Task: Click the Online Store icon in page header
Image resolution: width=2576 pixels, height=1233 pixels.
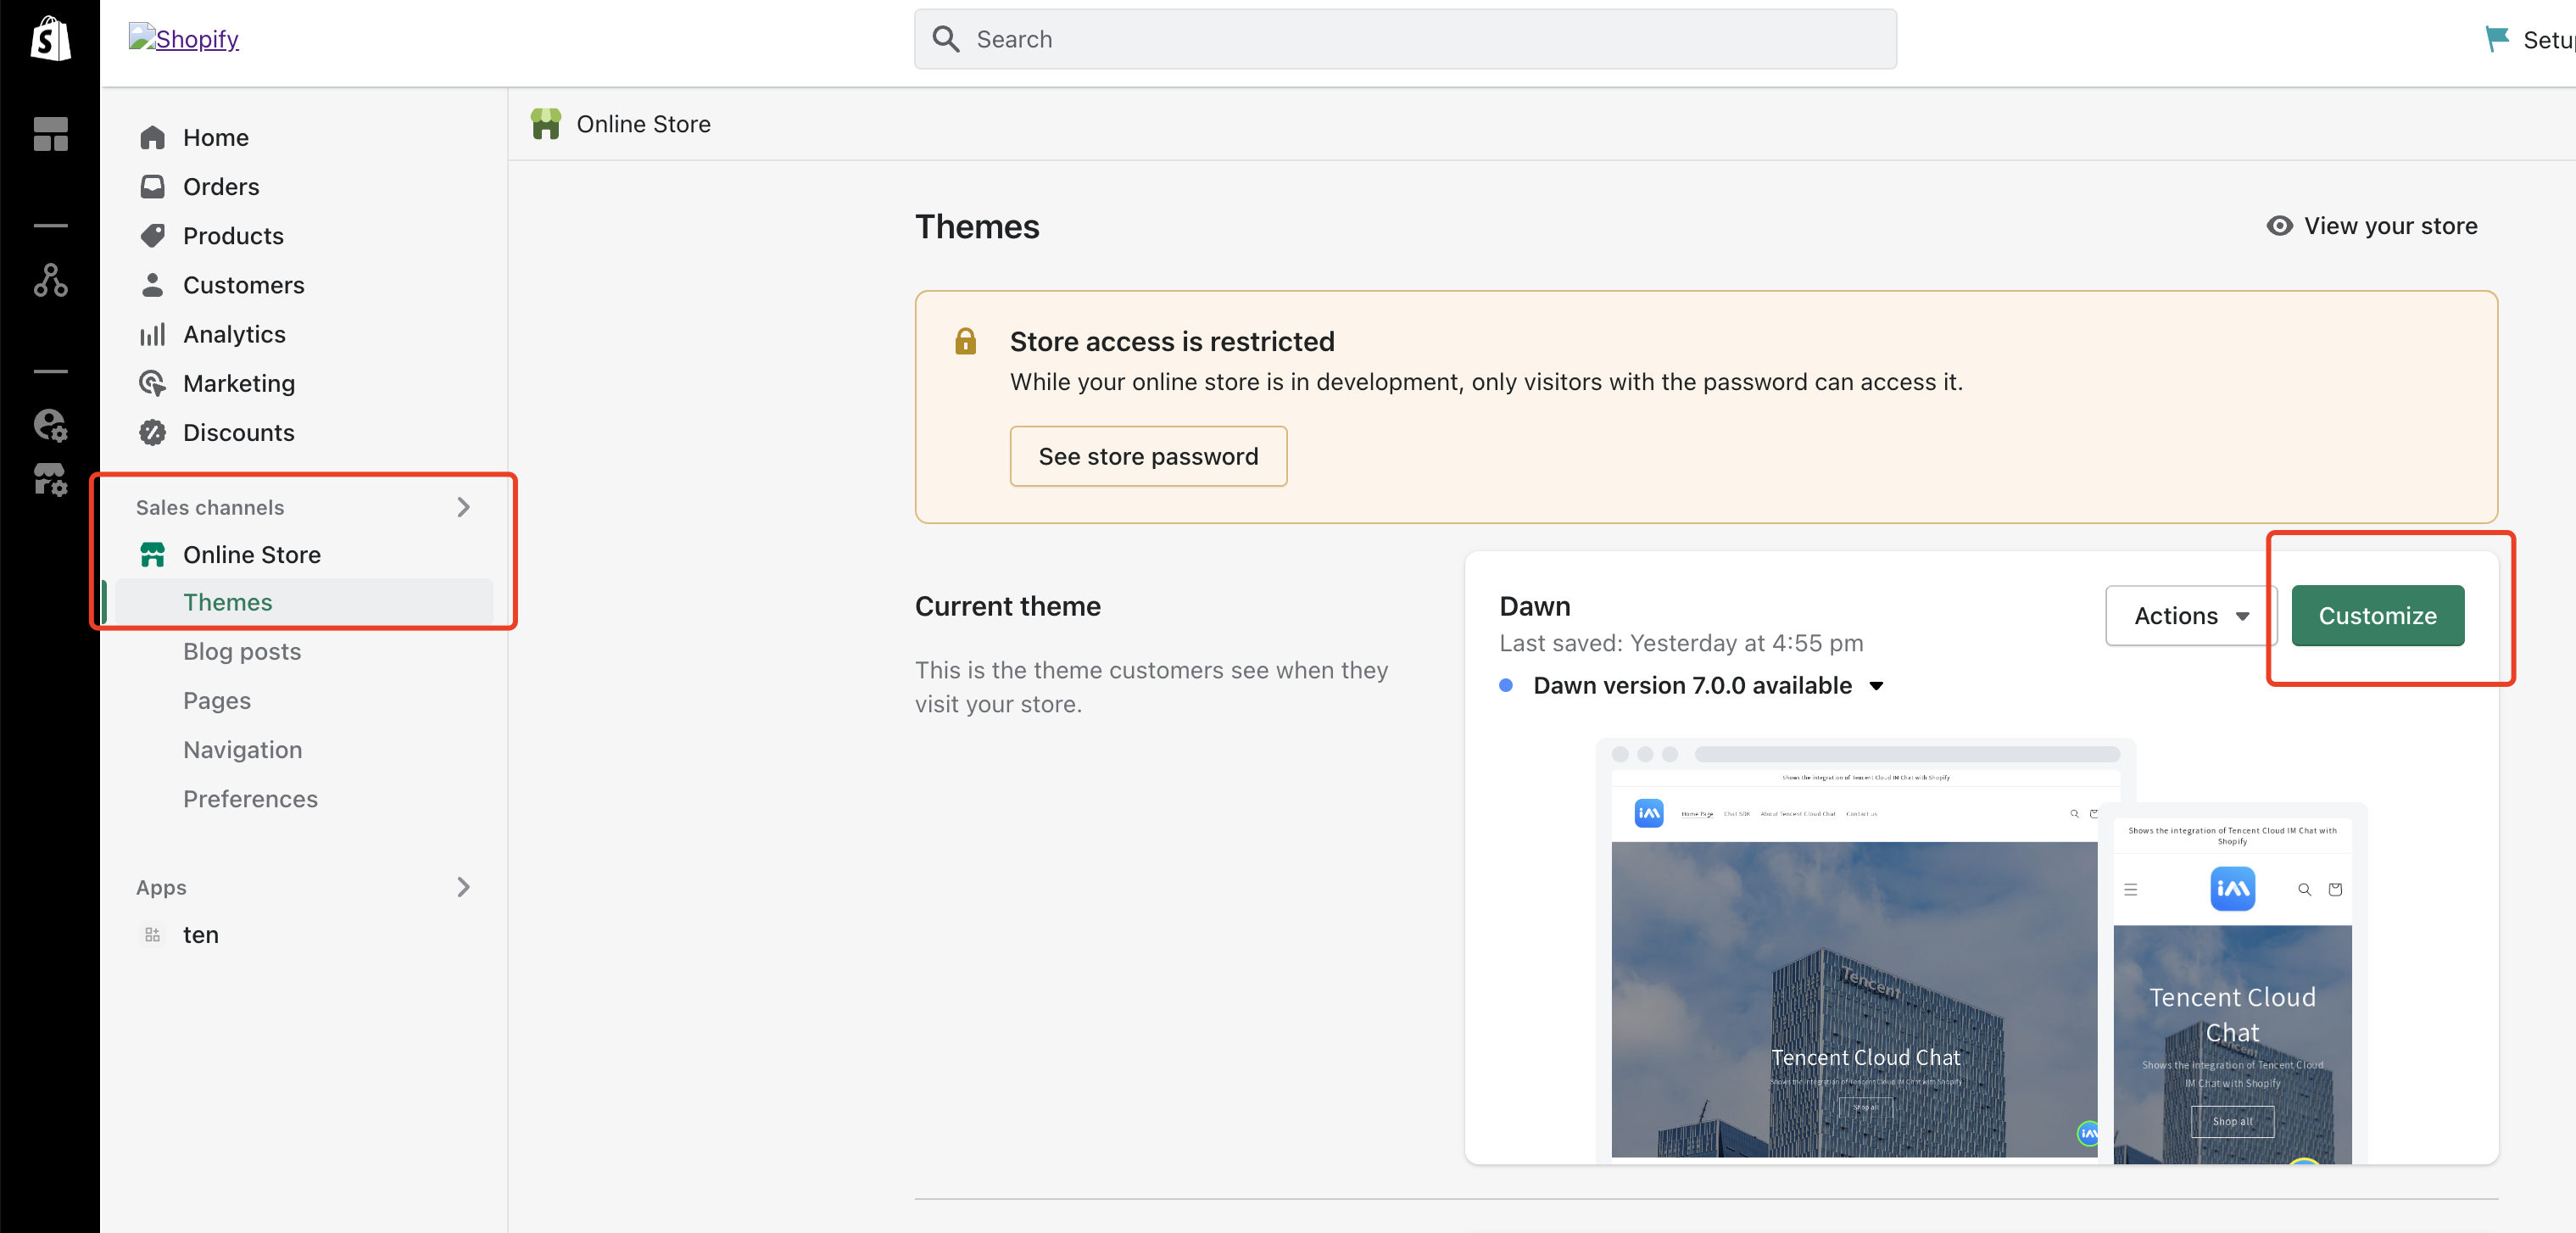Action: (546, 124)
